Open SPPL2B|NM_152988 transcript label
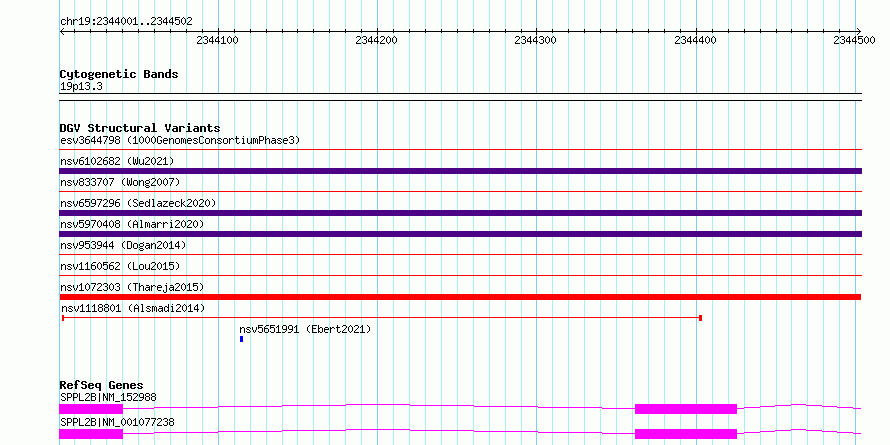This screenshot has width=890, height=445. click(x=108, y=397)
